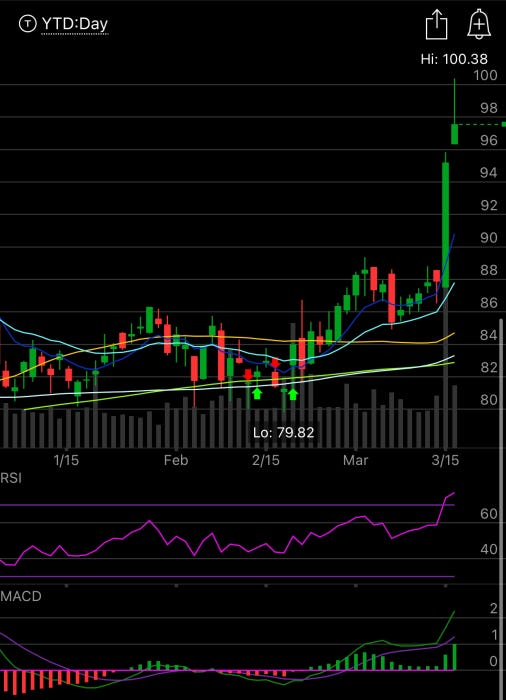
Task: Tap the Feb date label
Action: tap(176, 460)
